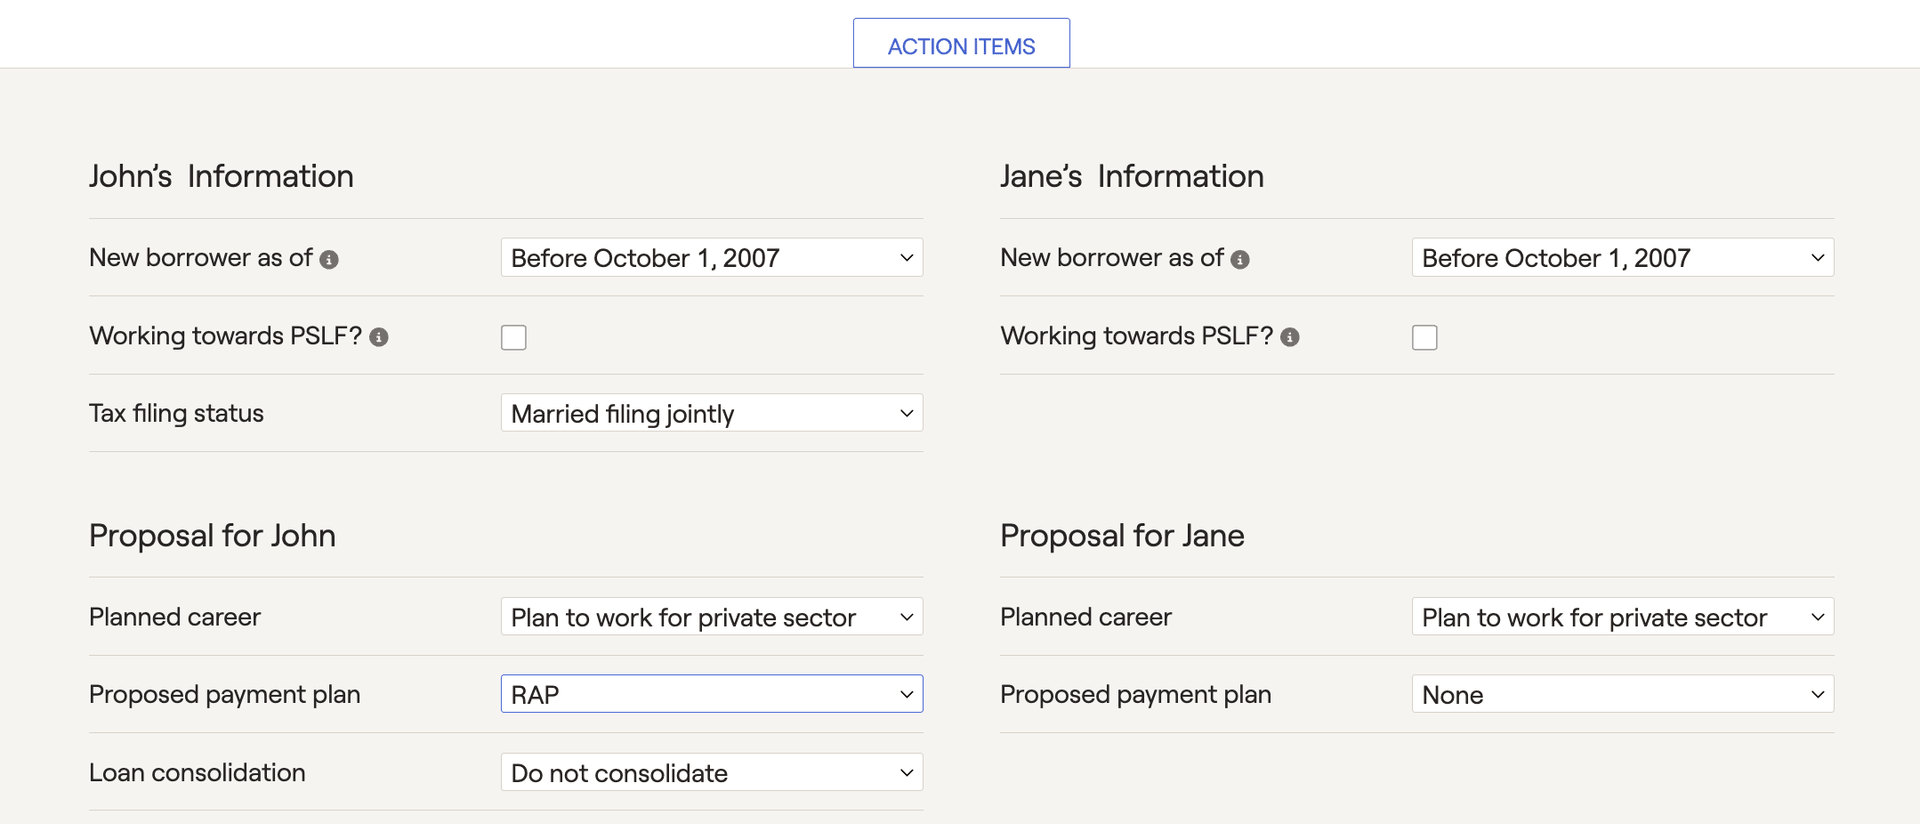The image size is (1920, 824).
Task: Check Jane's Working towards PSLF checkbox
Action: [x=1425, y=337]
